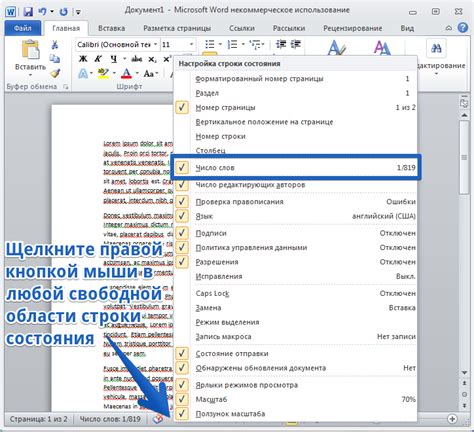Viewport: 474px width, 432px height.
Task: Click the bulleted list icon
Action: point(210,44)
